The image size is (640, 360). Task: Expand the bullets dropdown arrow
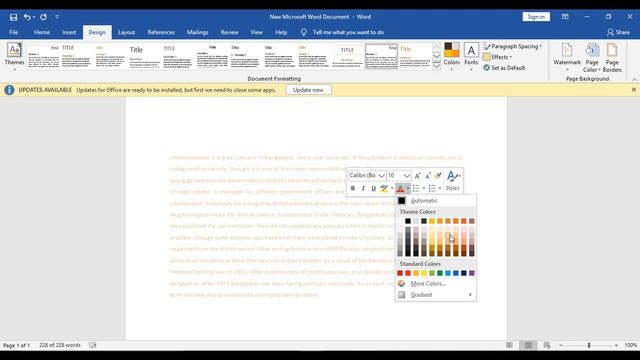424,189
